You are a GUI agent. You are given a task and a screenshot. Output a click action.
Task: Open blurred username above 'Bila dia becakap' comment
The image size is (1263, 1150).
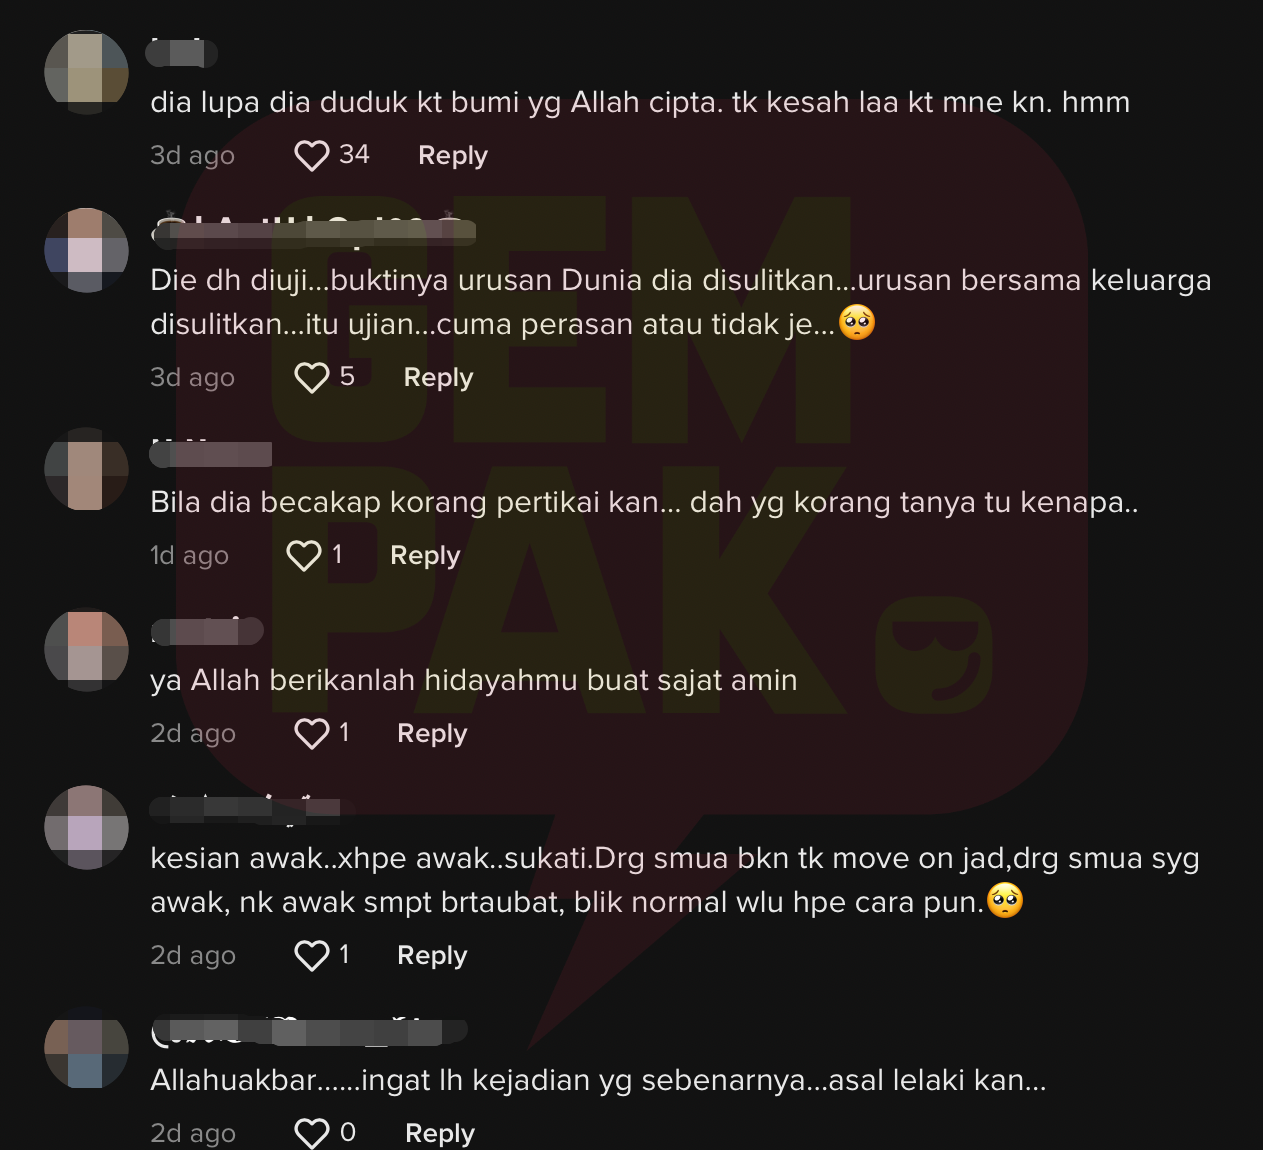(211, 454)
